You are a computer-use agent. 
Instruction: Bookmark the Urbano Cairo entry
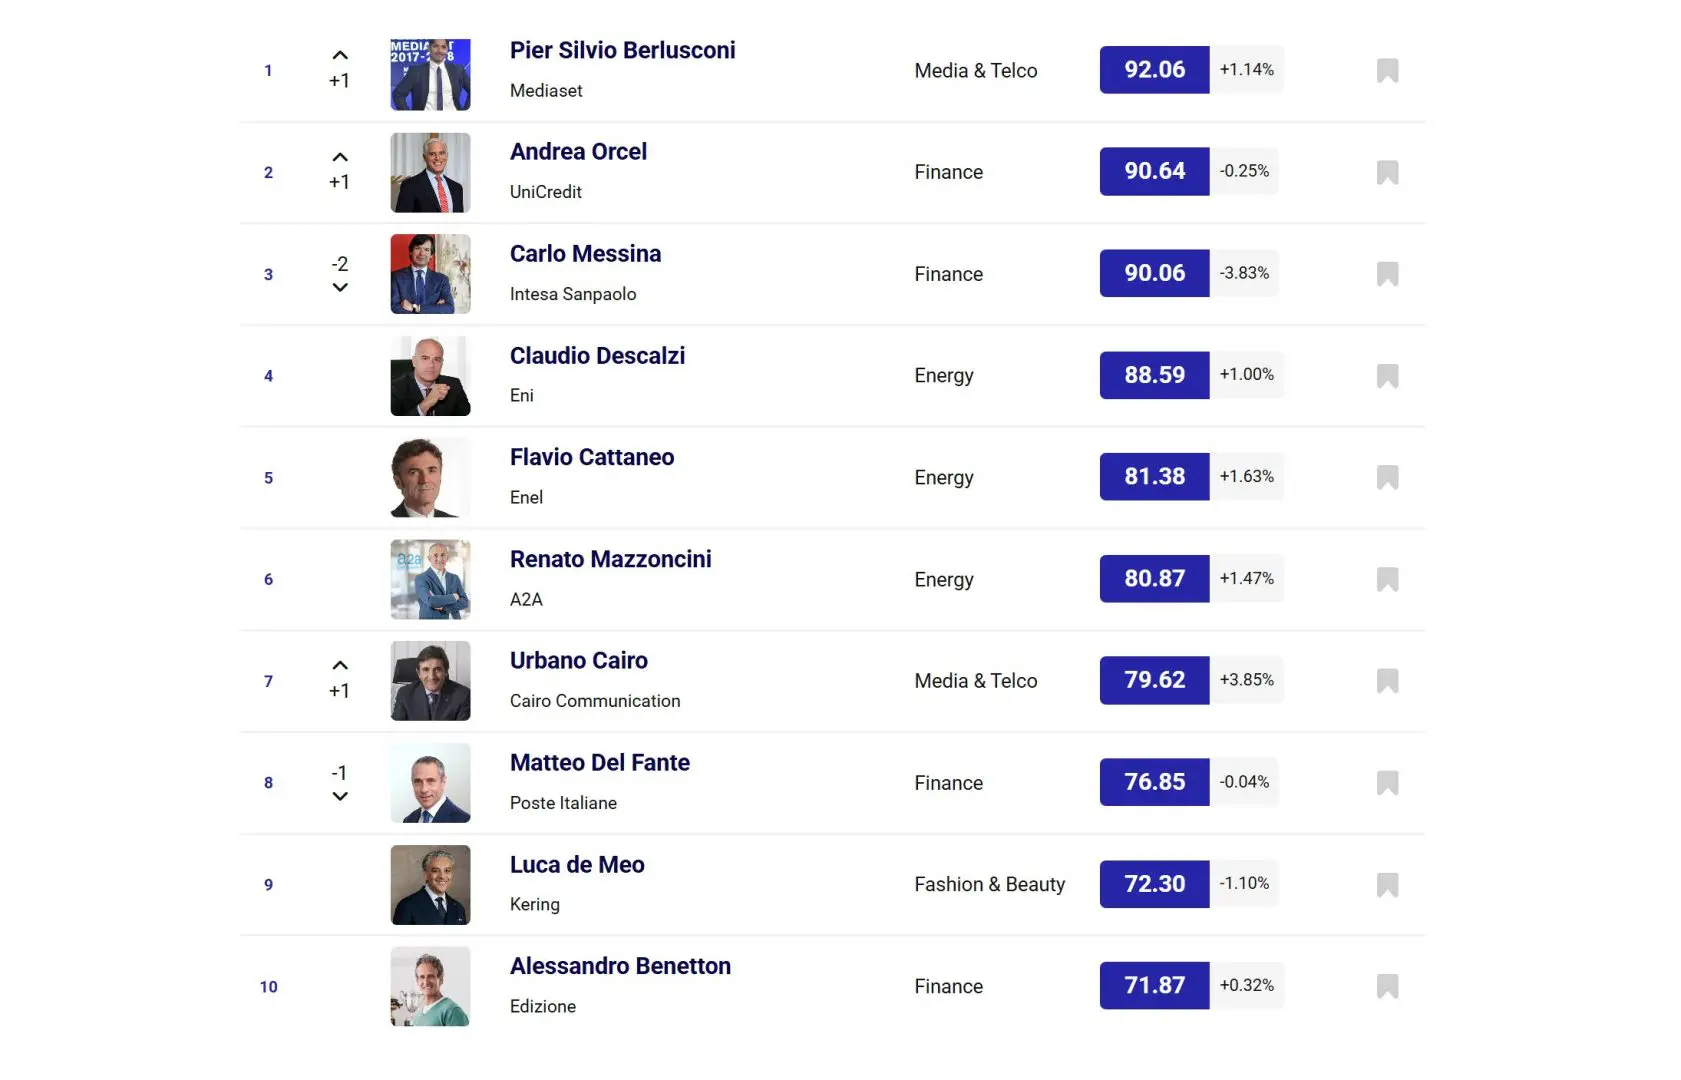coord(1387,681)
